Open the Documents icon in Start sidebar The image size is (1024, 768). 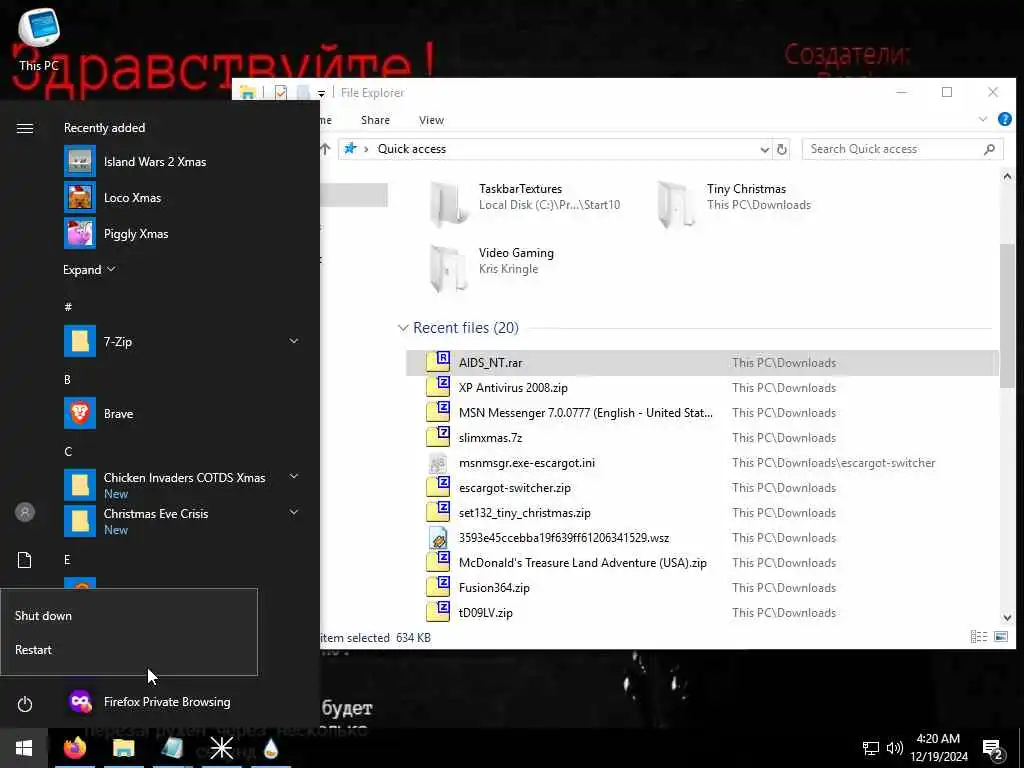point(25,560)
